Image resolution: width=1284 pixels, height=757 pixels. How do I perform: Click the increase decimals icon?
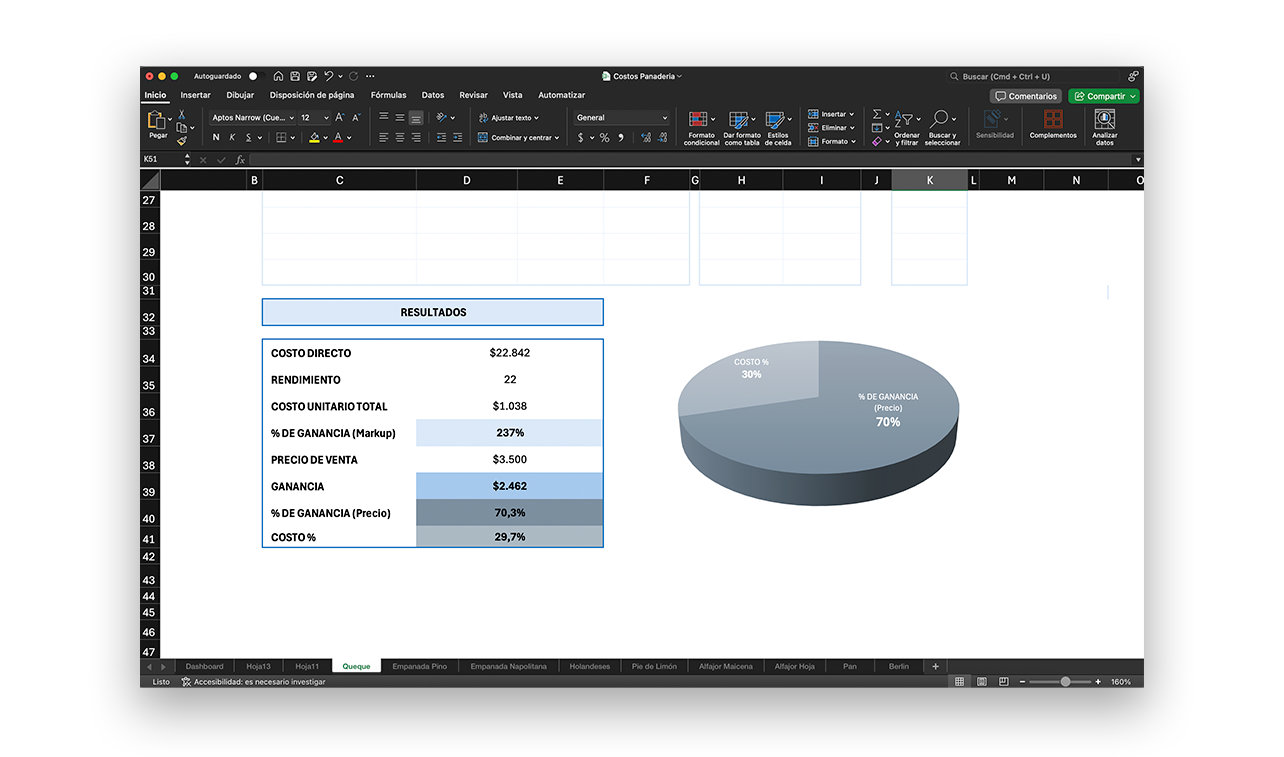coord(645,137)
